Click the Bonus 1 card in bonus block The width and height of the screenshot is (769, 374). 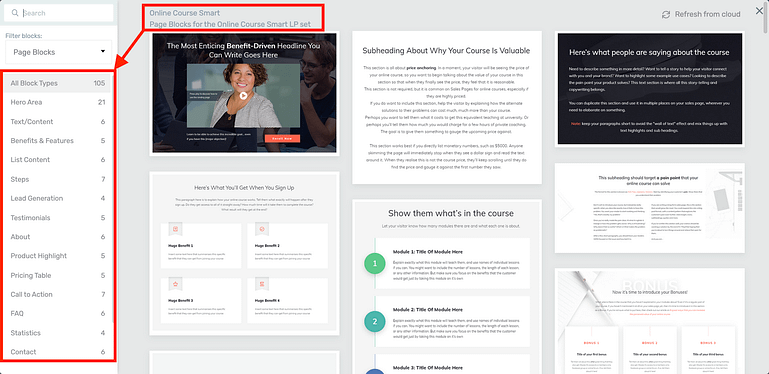(591, 350)
